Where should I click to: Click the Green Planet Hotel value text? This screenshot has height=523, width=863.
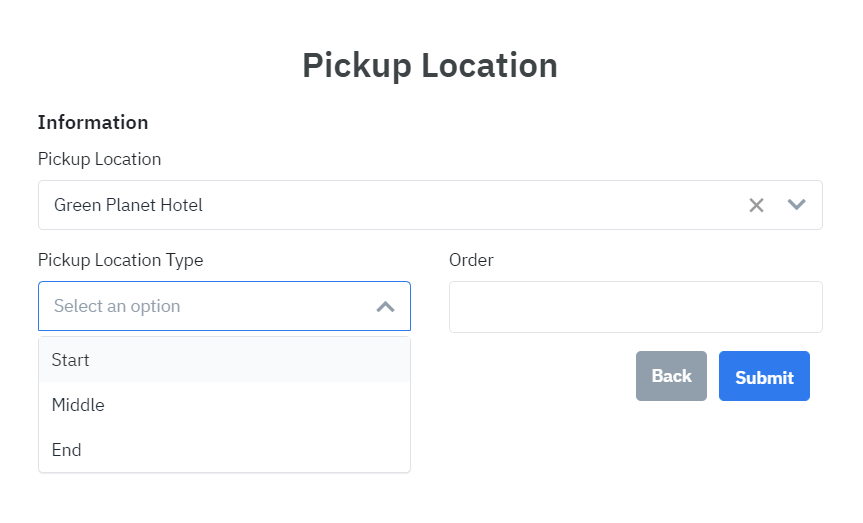[128, 205]
